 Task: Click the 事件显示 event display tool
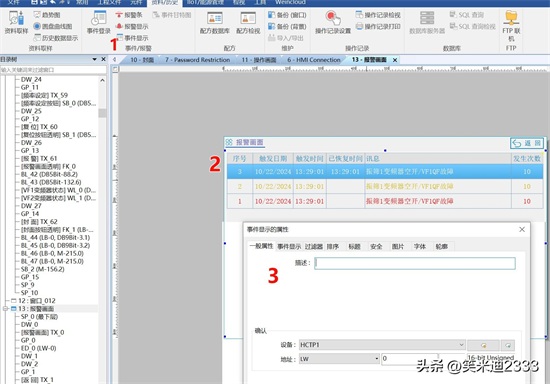pyautogui.click(x=132, y=38)
